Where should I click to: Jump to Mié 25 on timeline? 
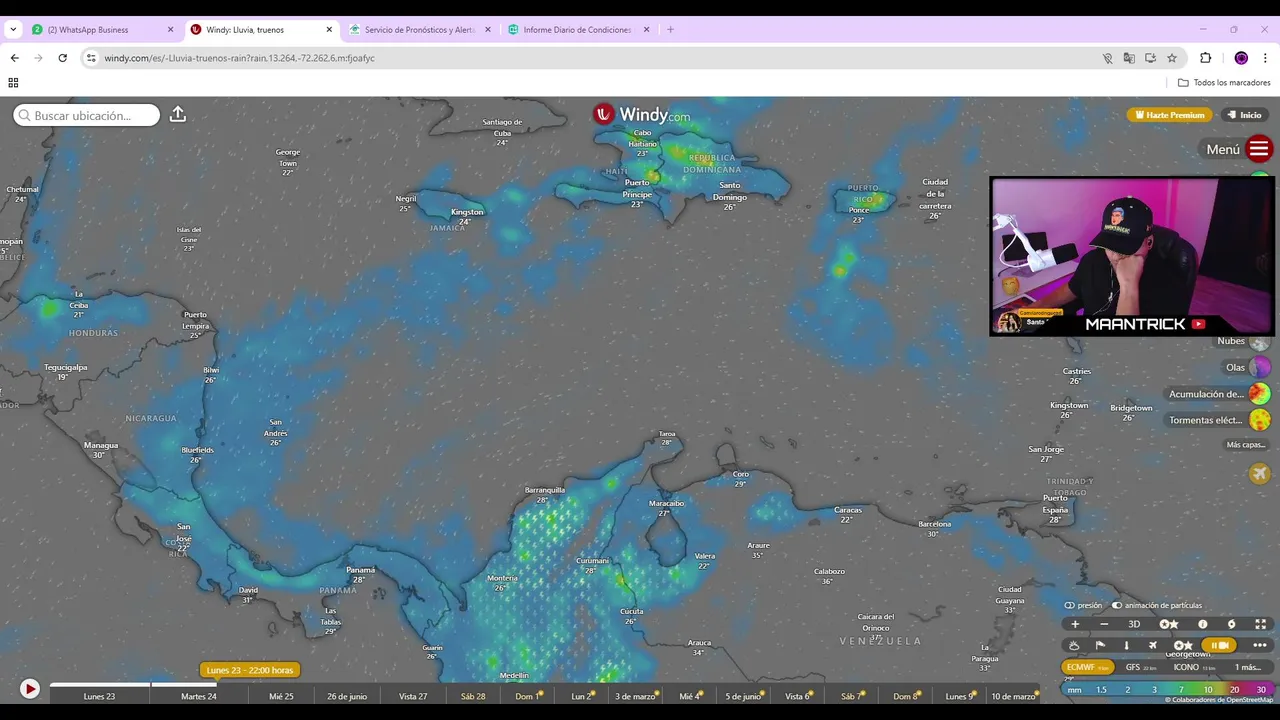[x=281, y=696]
